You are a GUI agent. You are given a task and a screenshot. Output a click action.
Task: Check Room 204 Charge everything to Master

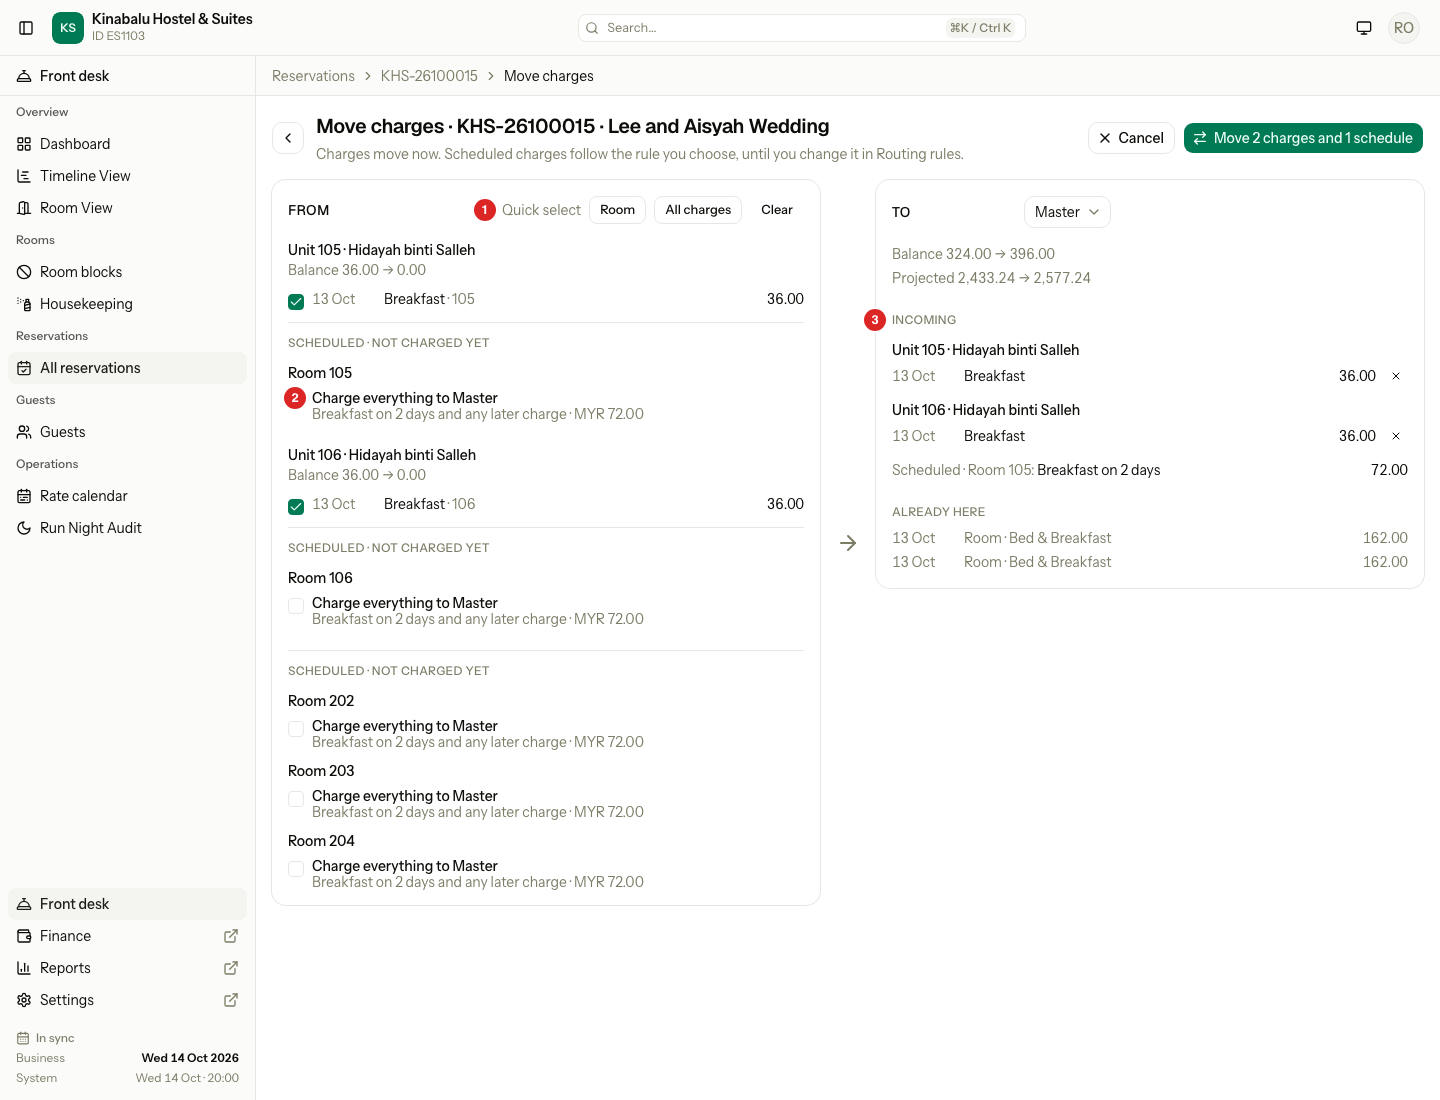(296, 869)
